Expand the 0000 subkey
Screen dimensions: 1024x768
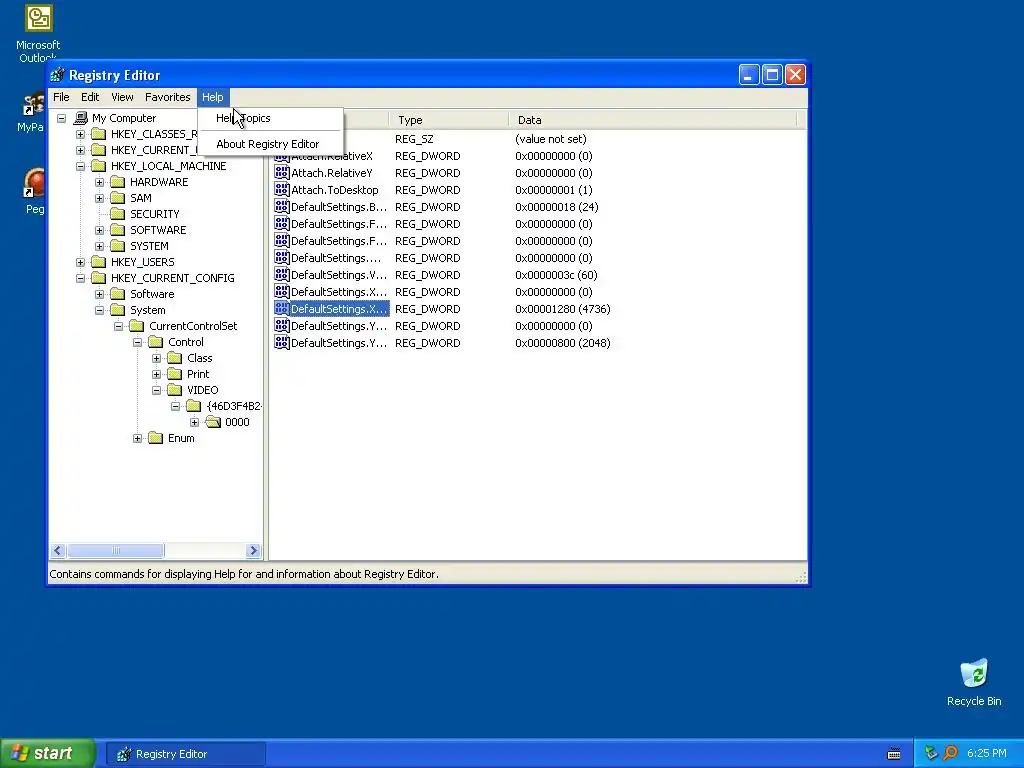coord(195,422)
